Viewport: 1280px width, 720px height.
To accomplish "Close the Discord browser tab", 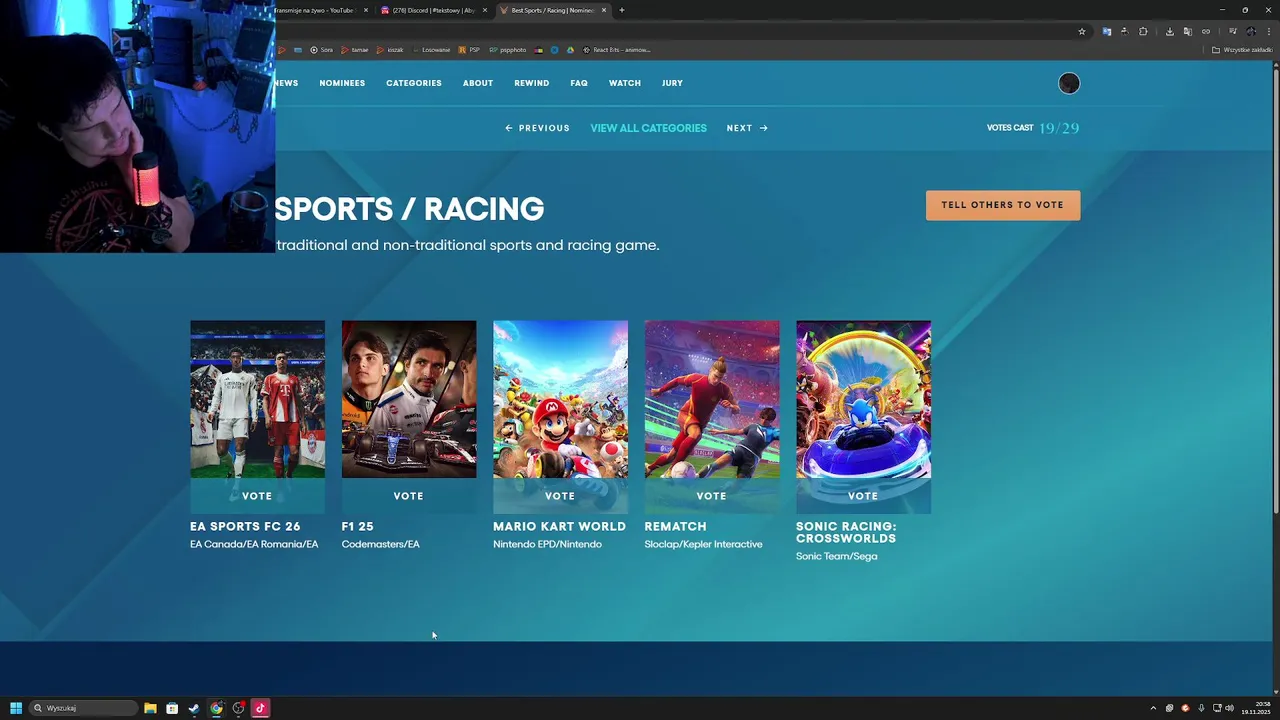I will (x=485, y=10).
